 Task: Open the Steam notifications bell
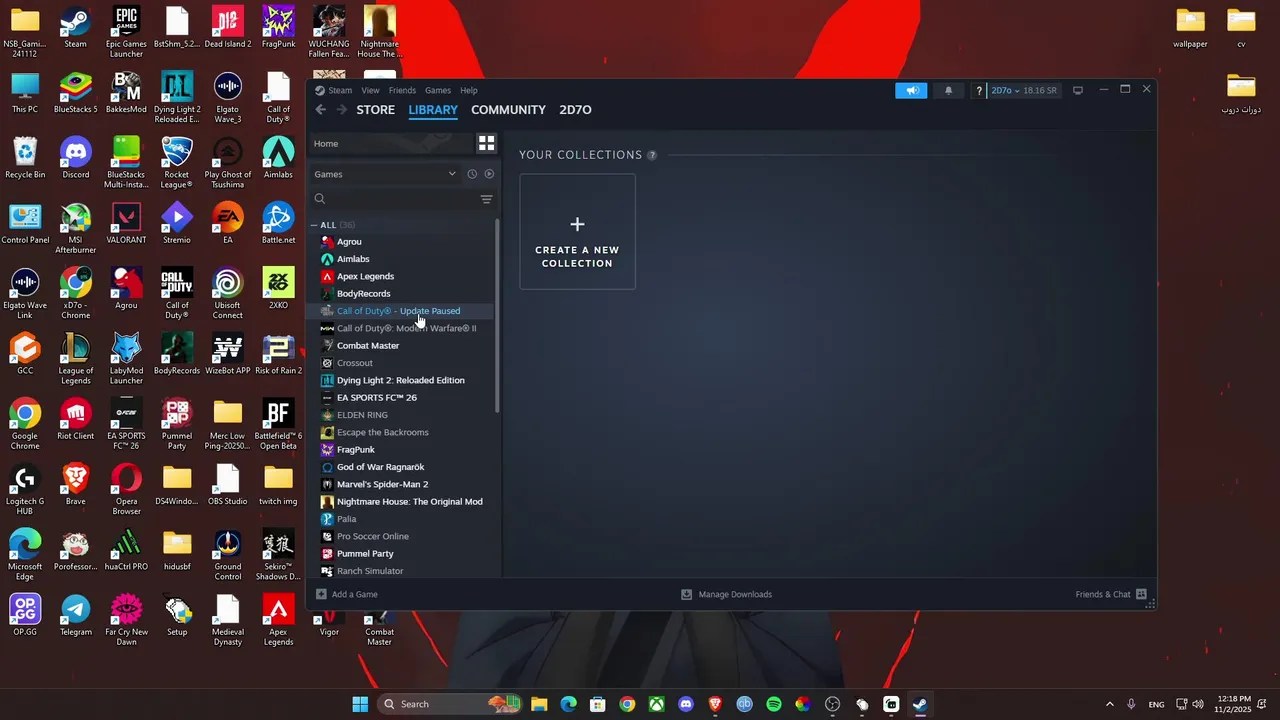coord(949,90)
